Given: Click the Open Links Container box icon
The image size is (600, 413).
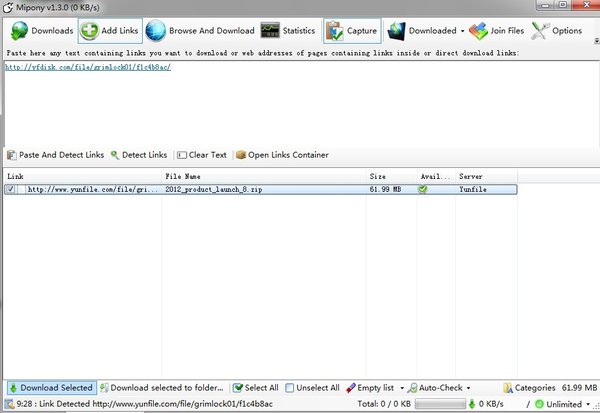Looking at the screenshot, I should pos(241,155).
